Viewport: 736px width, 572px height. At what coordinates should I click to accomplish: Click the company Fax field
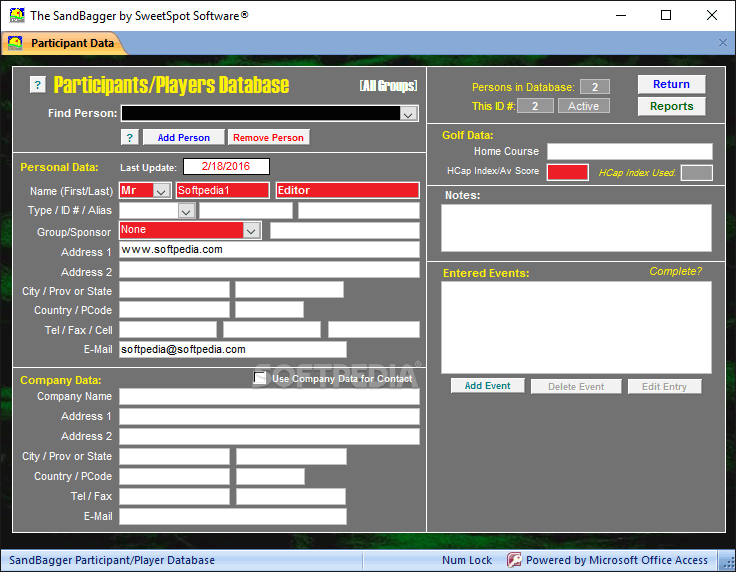[x=291, y=496]
